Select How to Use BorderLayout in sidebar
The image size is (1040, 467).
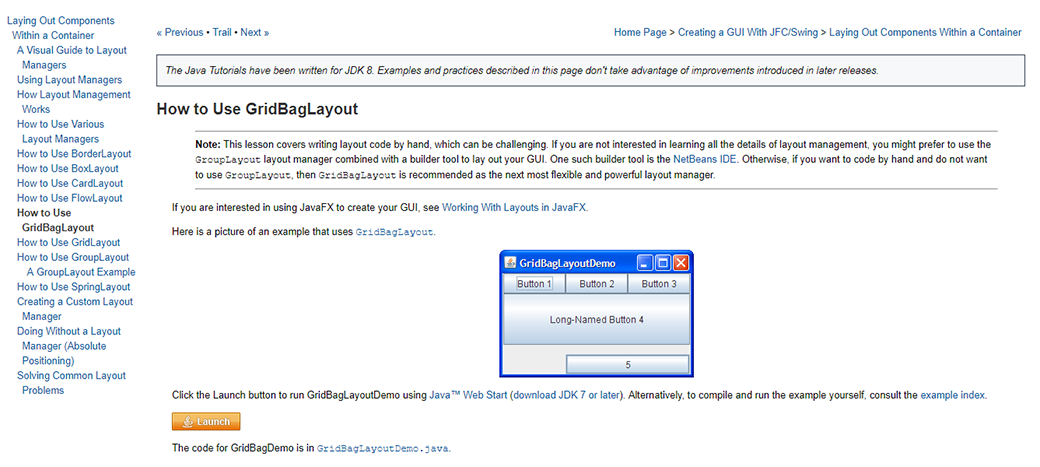74,154
